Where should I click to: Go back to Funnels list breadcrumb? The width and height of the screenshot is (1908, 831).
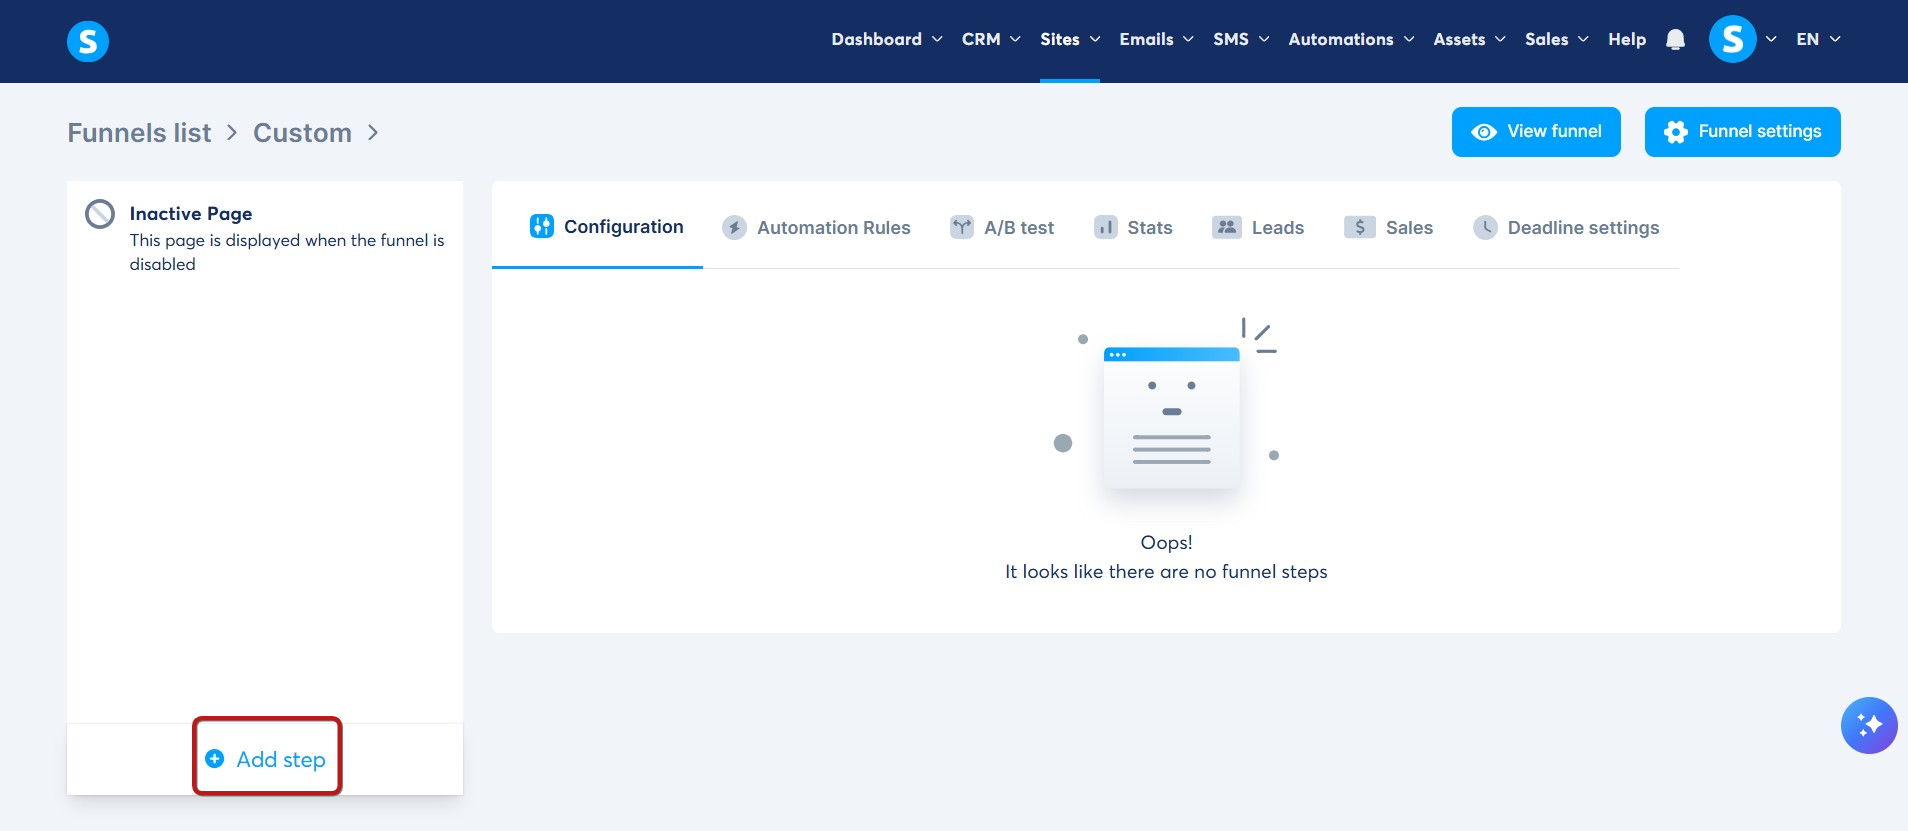tap(139, 133)
